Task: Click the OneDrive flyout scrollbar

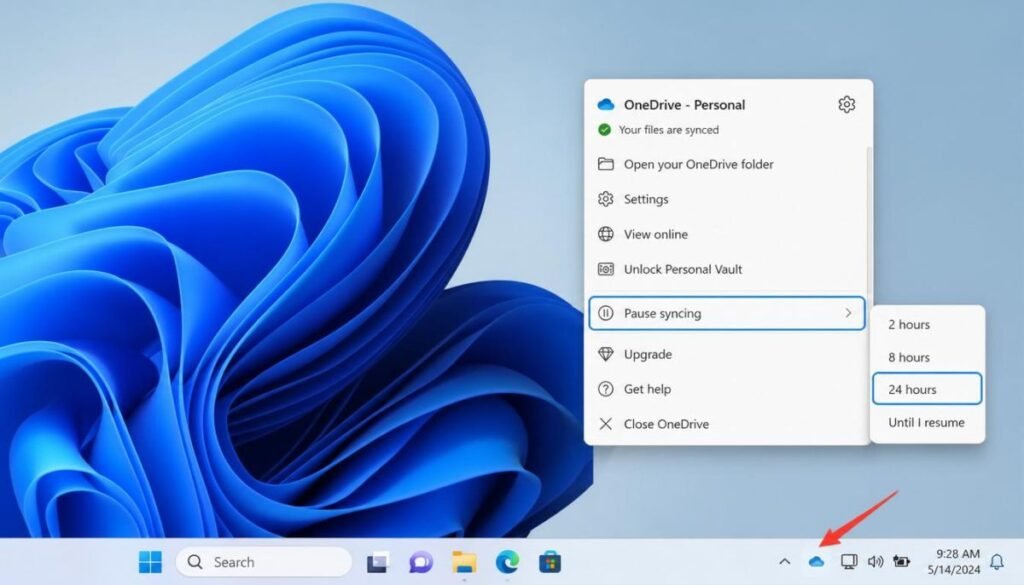Action: 869,222
